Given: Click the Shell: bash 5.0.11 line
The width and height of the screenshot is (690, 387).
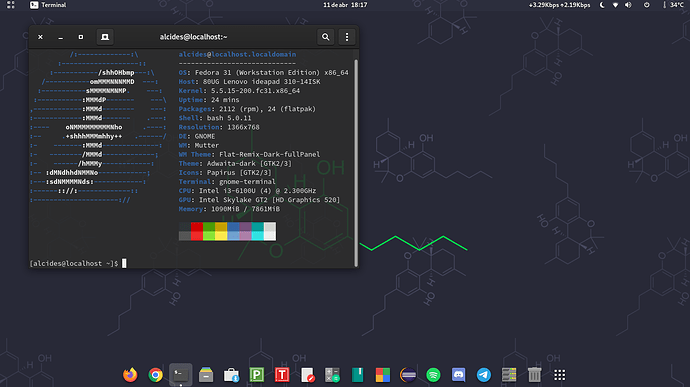Looking at the screenshot, I should pos(215,118).
